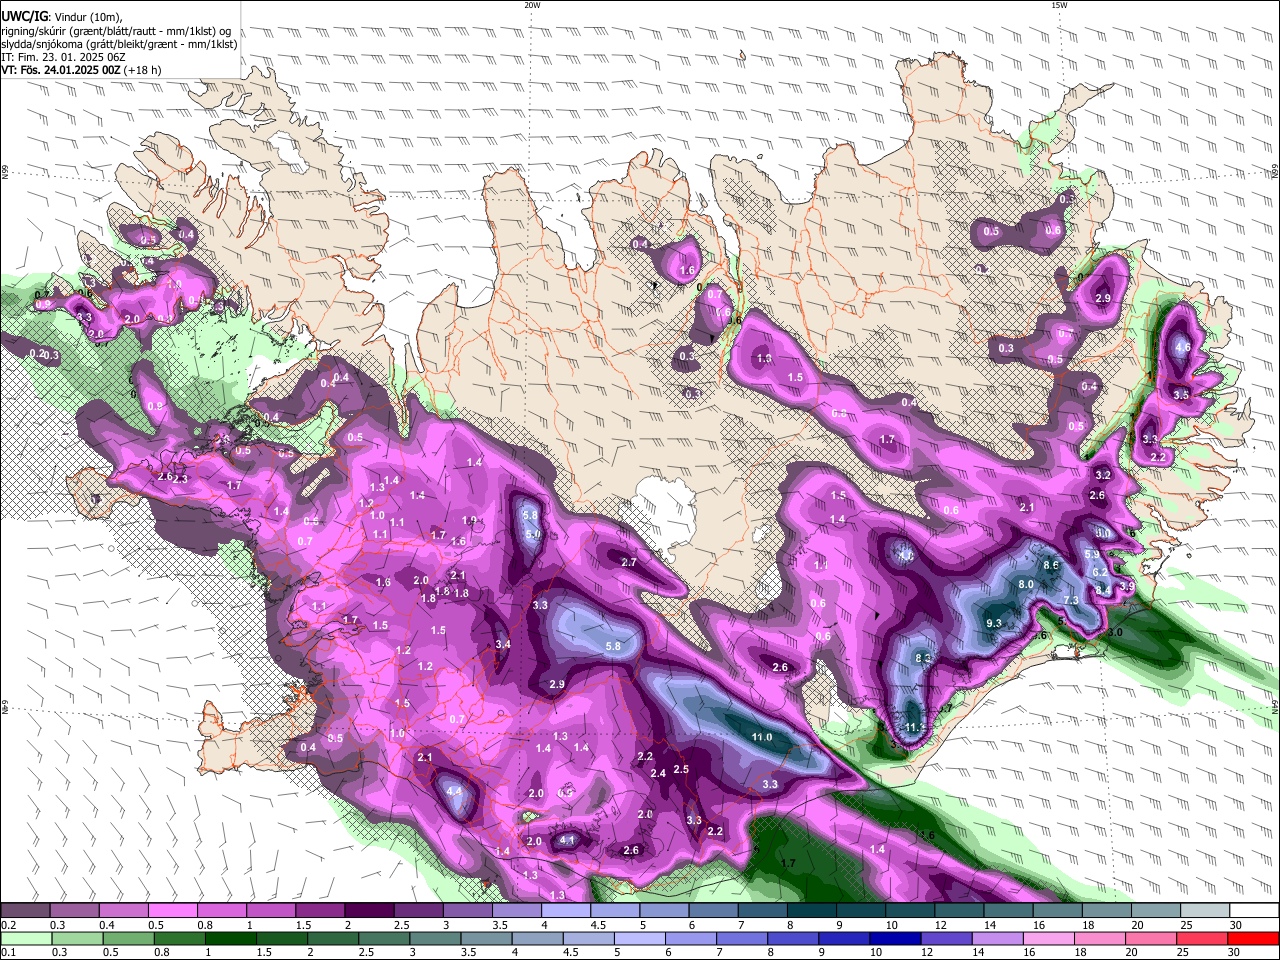Viewport: 1280px width, 960px height.
Task: Pick the periwinkle swatch labeled 5 in rain legend
Action: pyautogui.click(x=638, y=939)
